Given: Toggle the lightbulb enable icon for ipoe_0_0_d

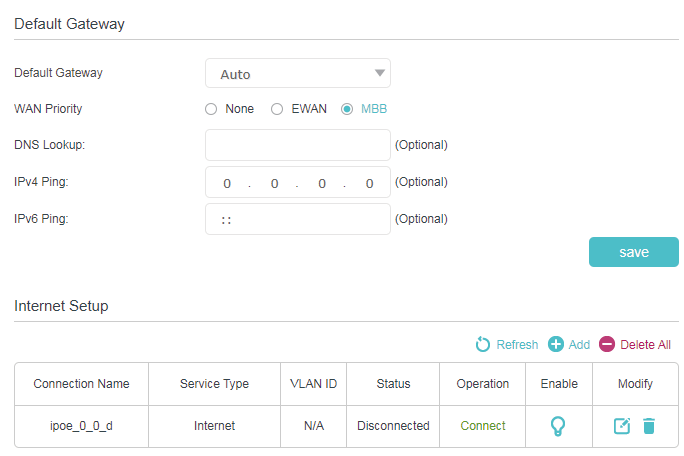Looking at the screenshot, I should click(x=558, y=426).
